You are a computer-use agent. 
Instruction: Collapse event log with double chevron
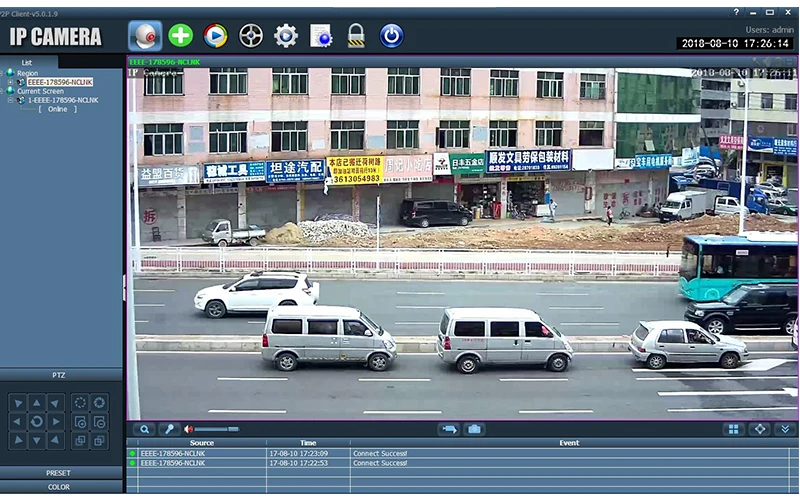coord(785,429)
